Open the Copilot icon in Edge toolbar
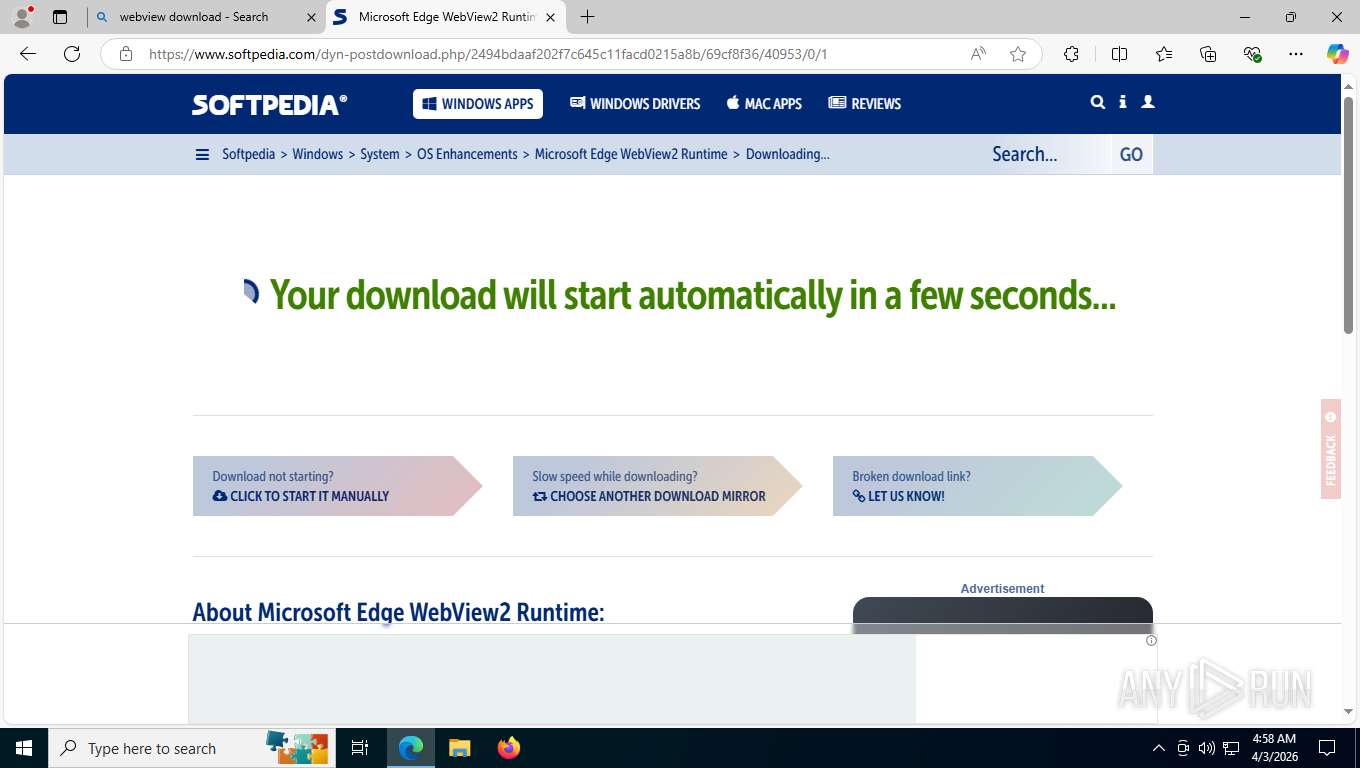The image size is (1360, 768). (x=1337, y=54)
